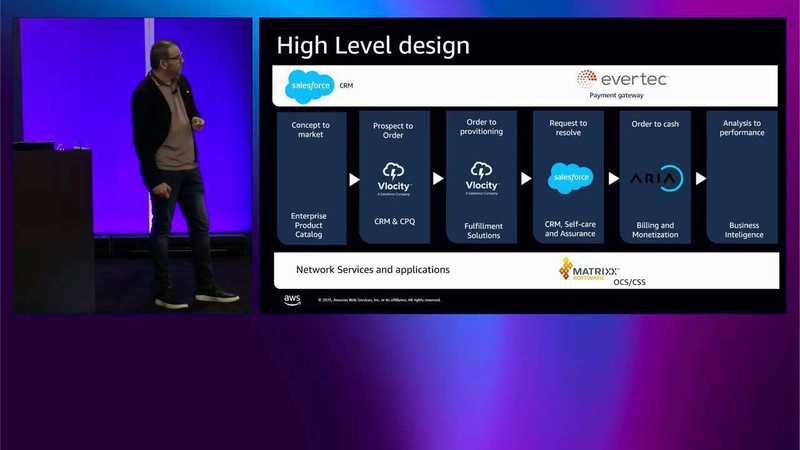The image size is (800, 450).
Task: Open the MATRIXX Software logo above OCS/CSS
Action: [589, 270]
